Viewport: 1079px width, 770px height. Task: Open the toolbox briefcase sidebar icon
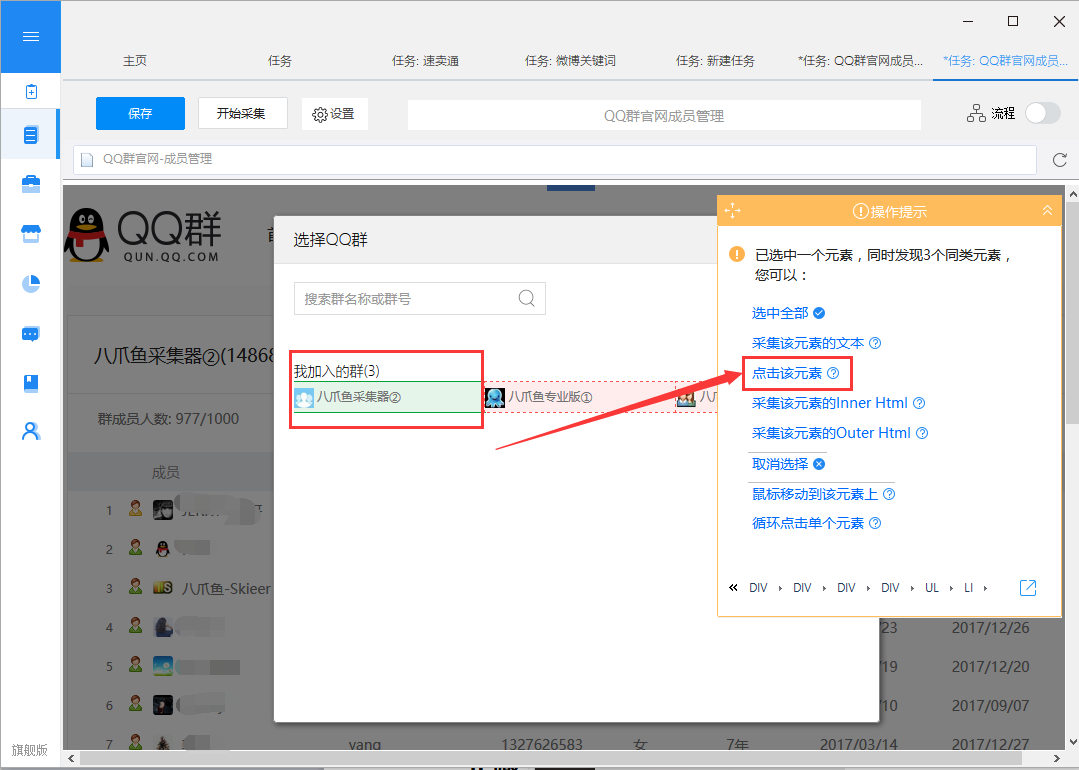click(x=31, y=184)
